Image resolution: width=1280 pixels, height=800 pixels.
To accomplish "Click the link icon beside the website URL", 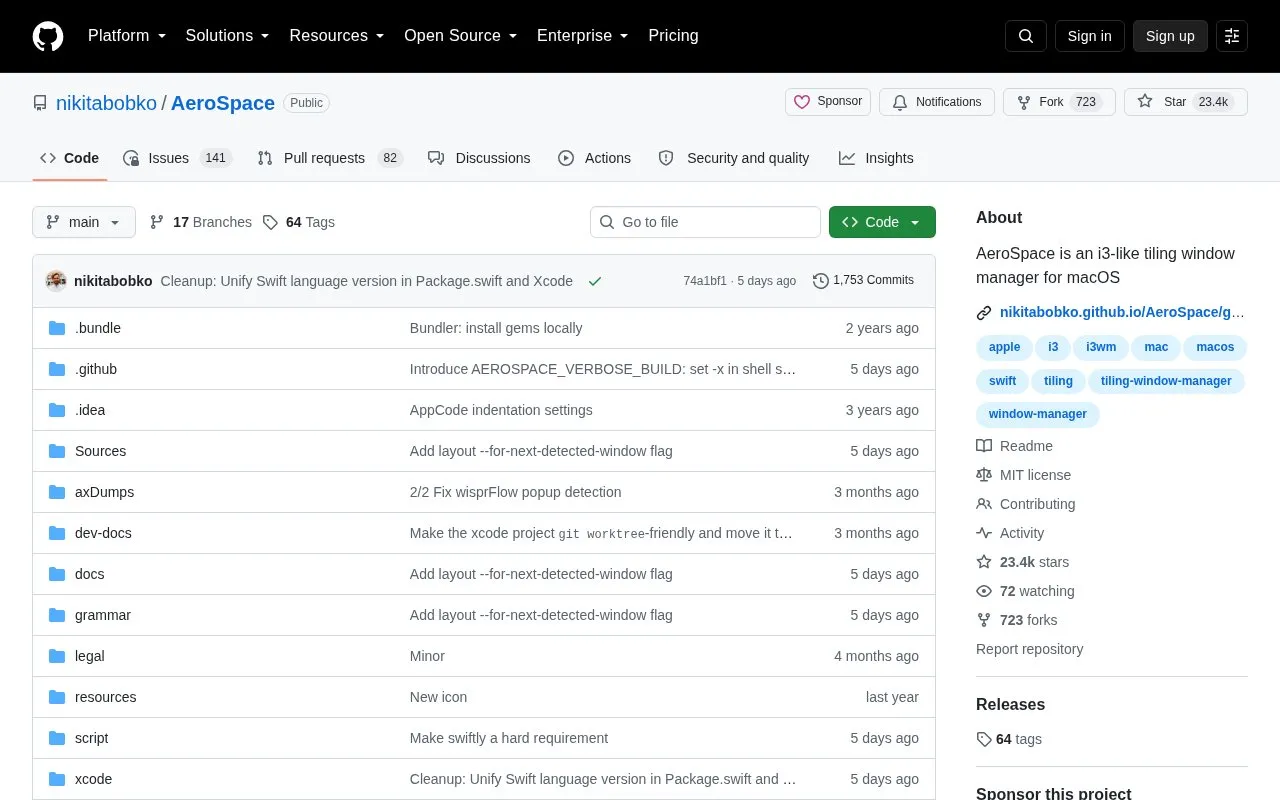I will point(984,312).
